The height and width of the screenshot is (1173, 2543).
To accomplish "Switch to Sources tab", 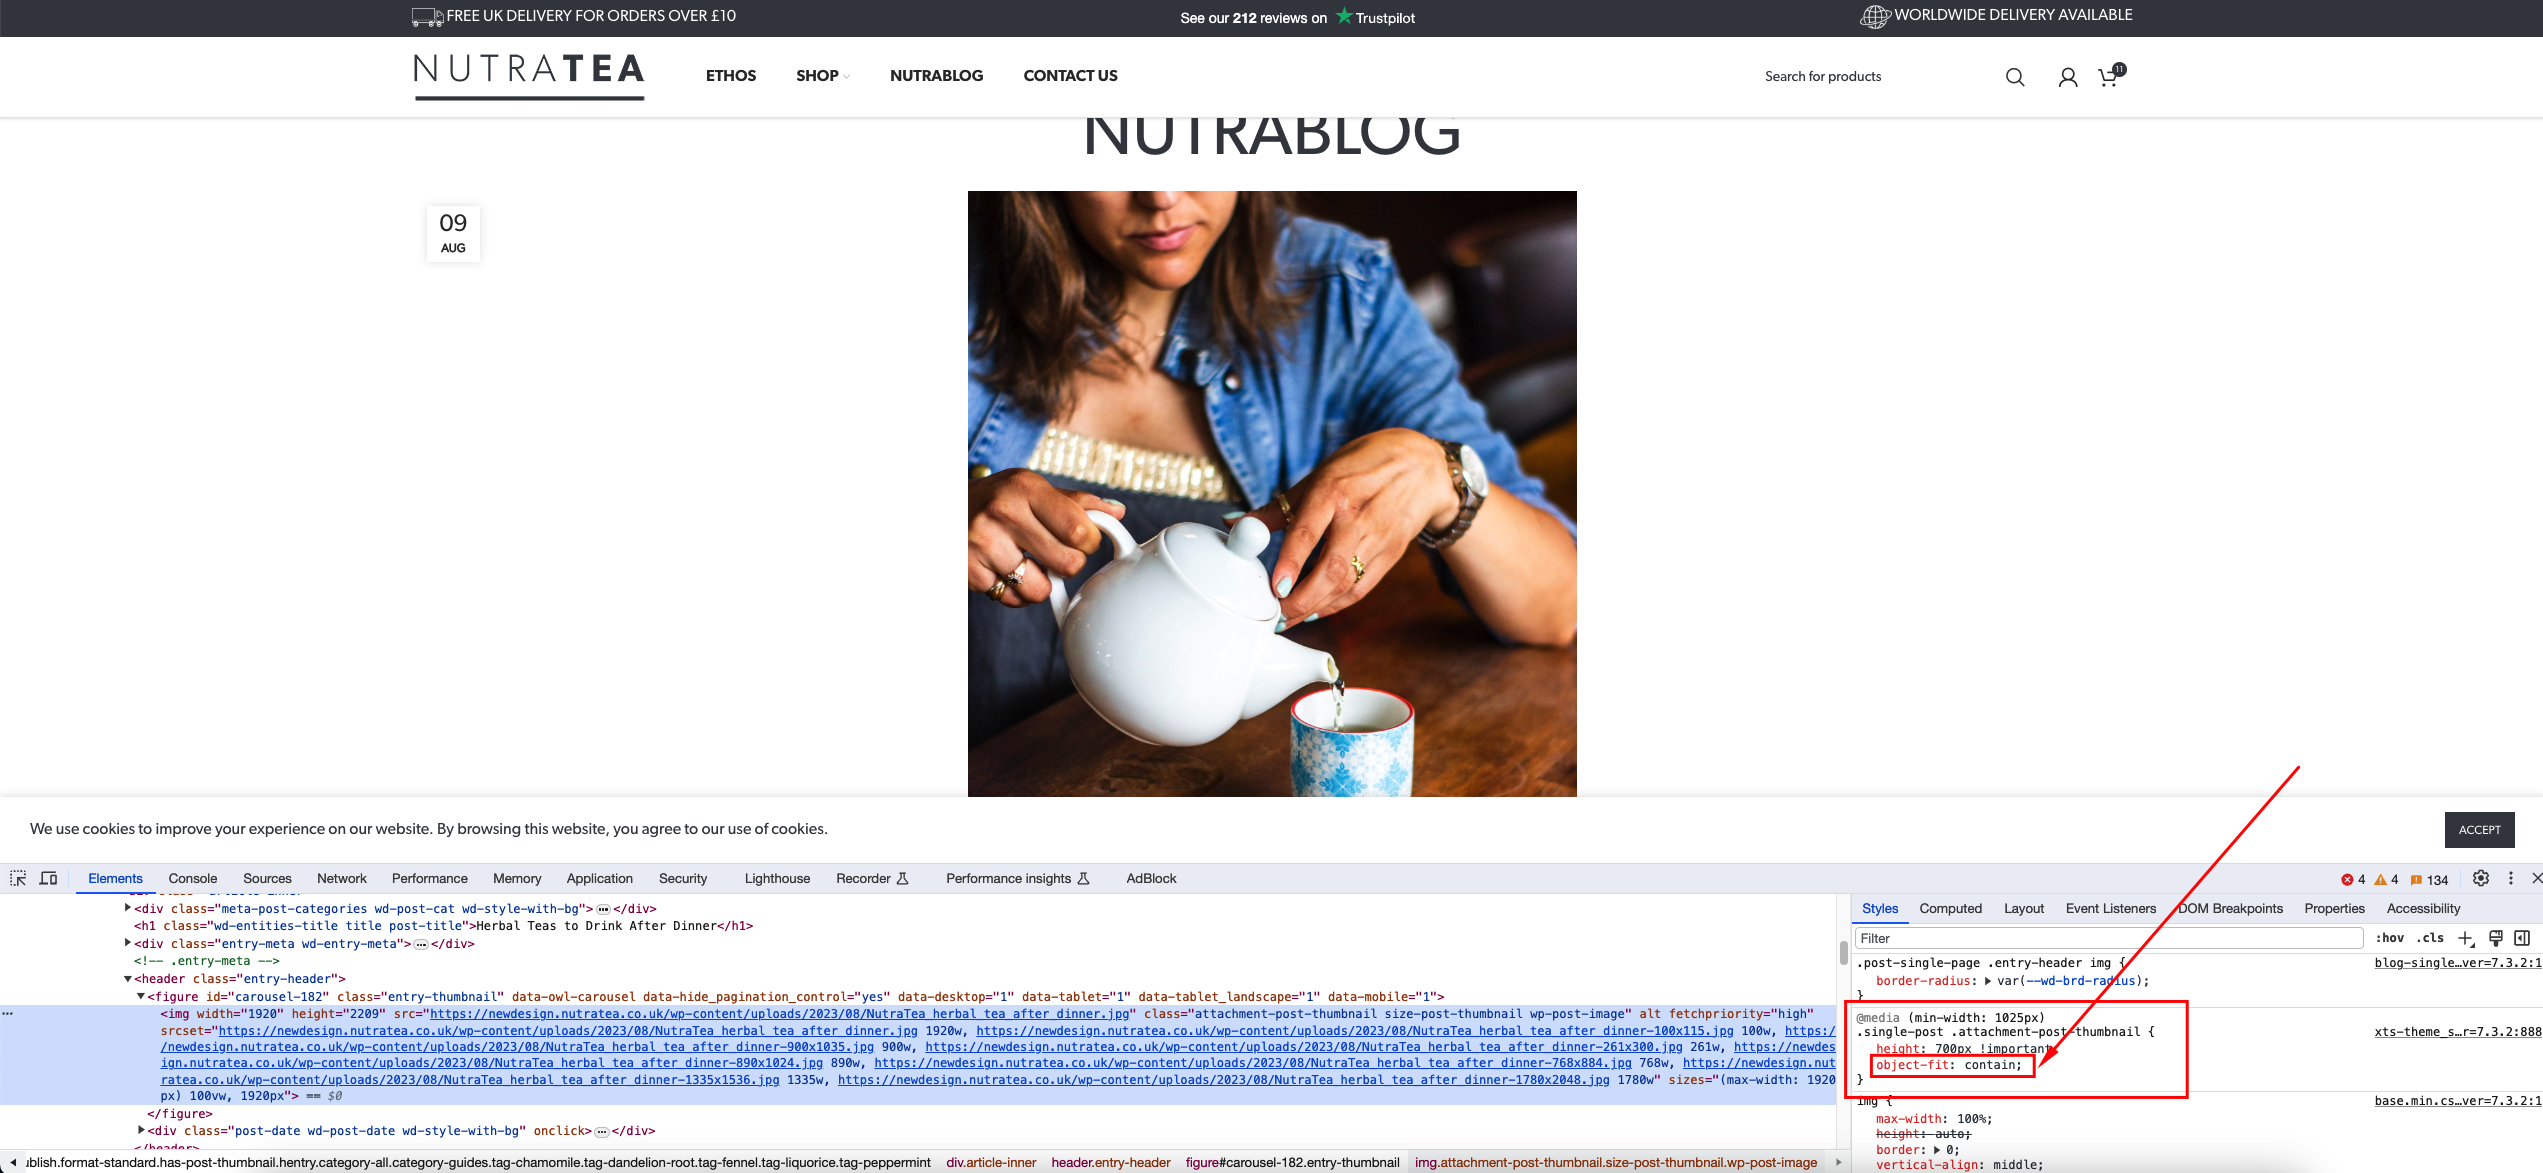I will click(x=267, y=879).
